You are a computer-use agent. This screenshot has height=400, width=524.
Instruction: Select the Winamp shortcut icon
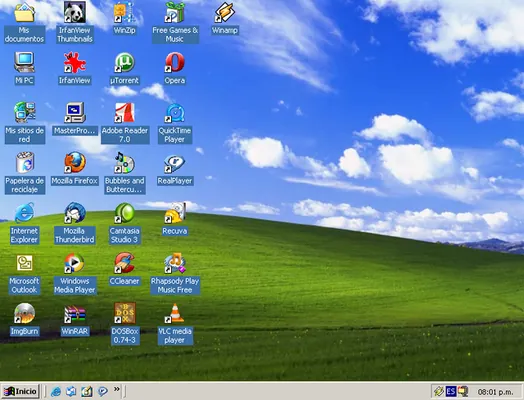(225, 12)
